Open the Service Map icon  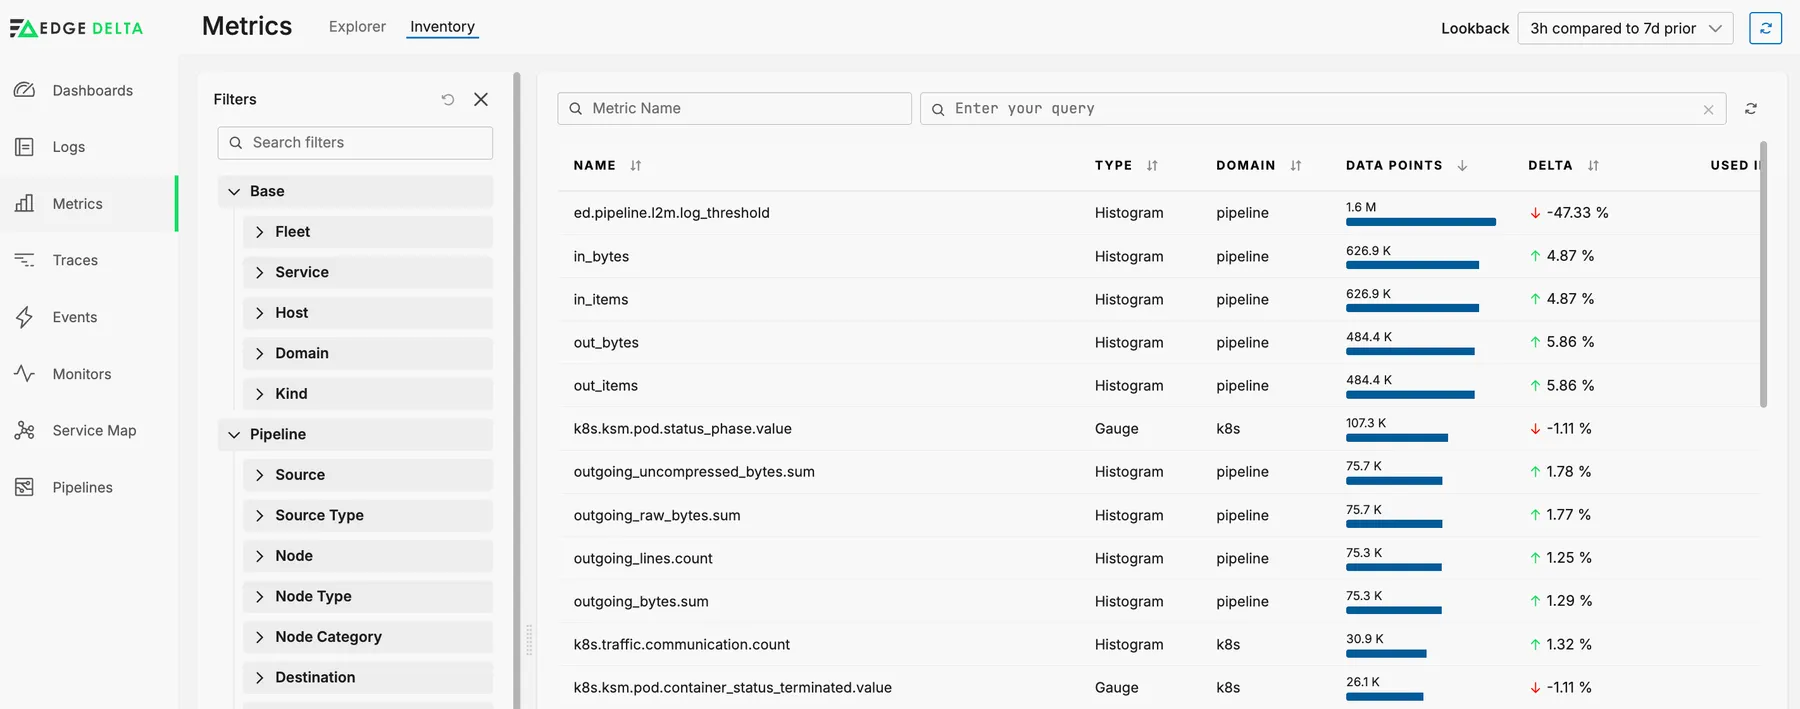[x=25, y=431]
